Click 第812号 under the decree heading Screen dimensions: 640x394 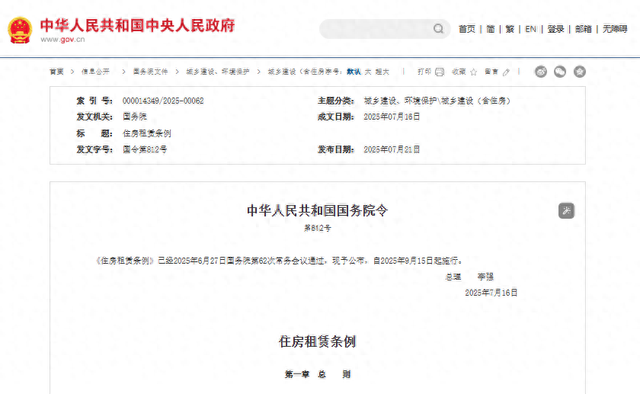tap(317, 228)
